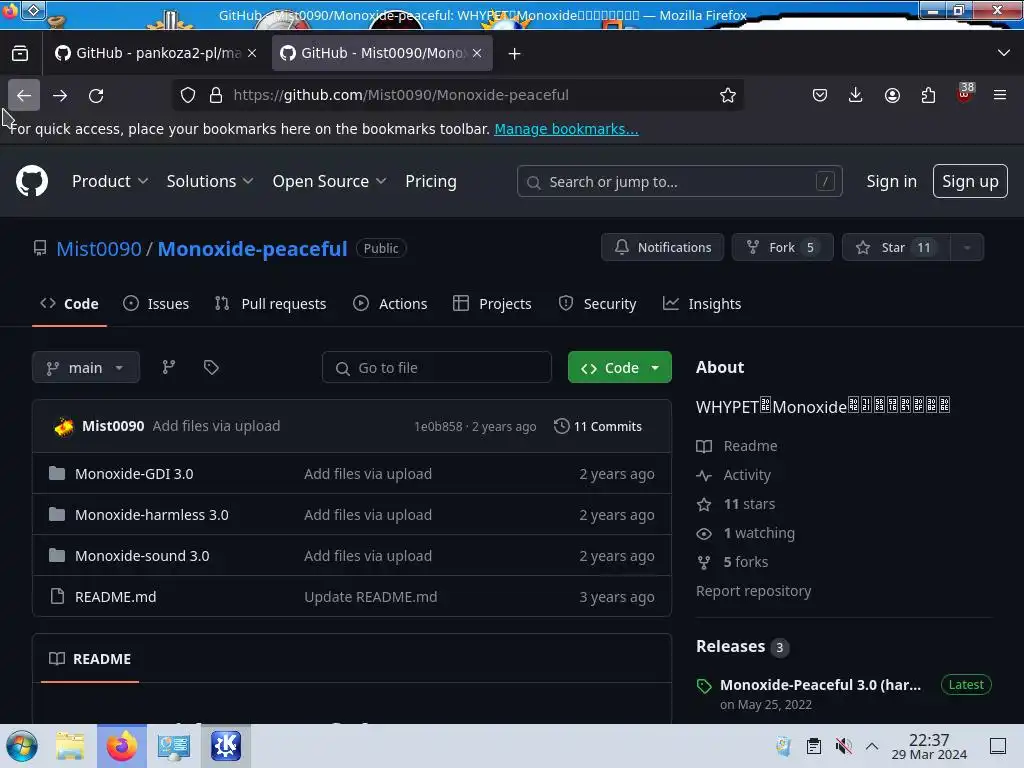This screenshot has width=1024, height=768.
Task: Open the clipboard tray icon
Action: tap(814, 746)
